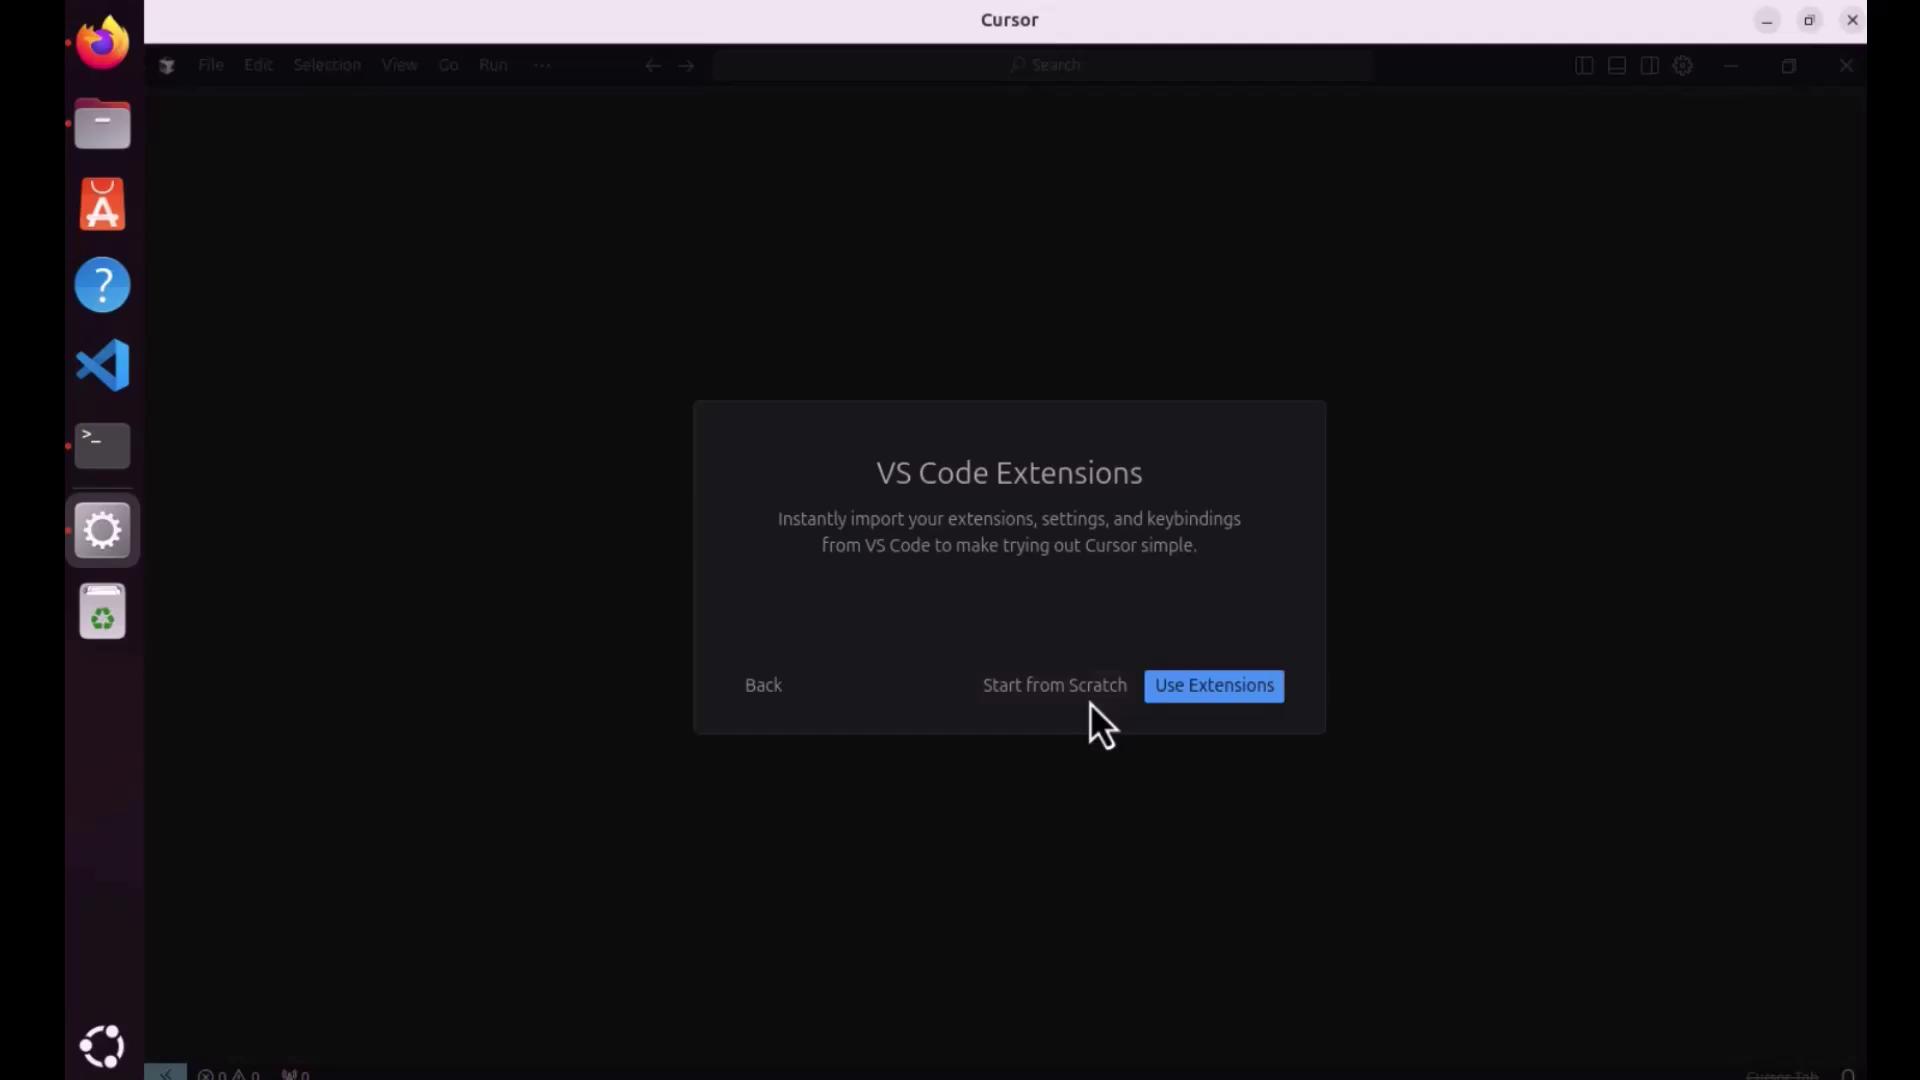1920x1080 pixels.
Task: Open Terminal from the Ubuntu dock
Action: (103, 446)
